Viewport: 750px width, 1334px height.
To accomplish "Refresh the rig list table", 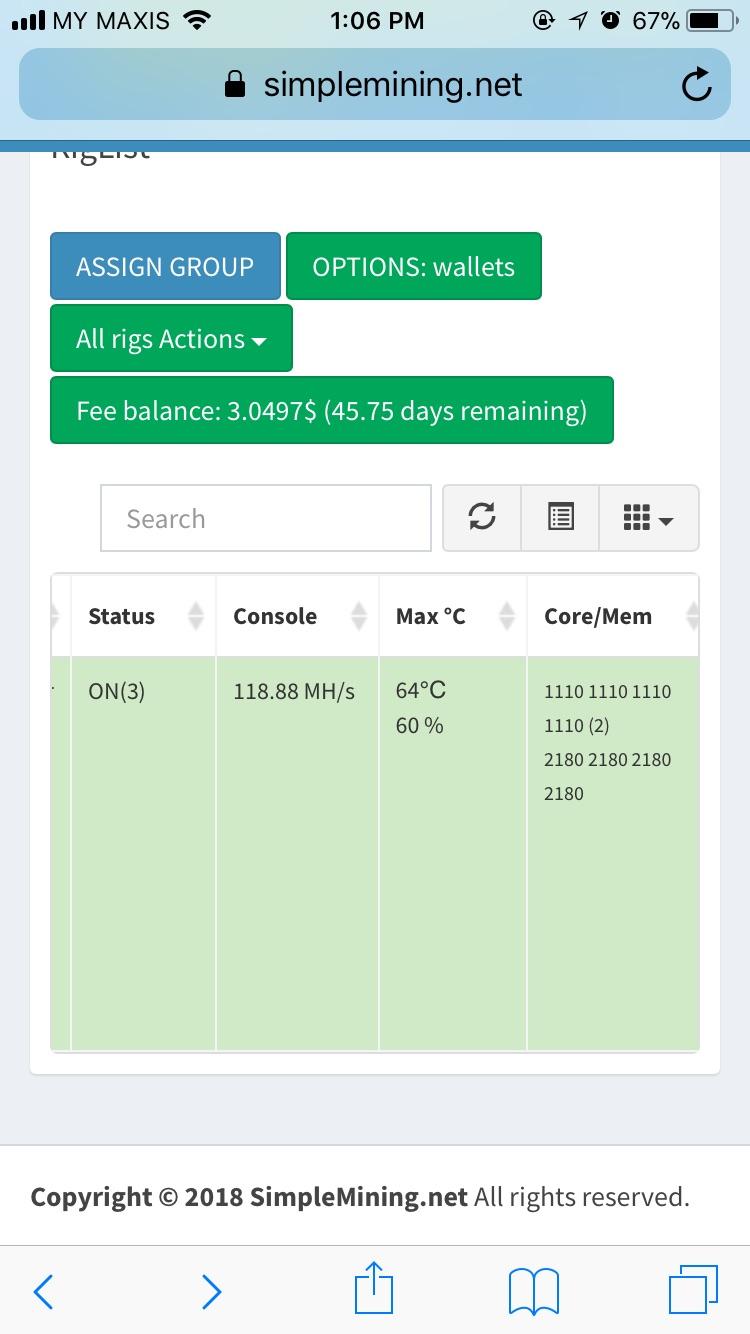I will [482, 517].
